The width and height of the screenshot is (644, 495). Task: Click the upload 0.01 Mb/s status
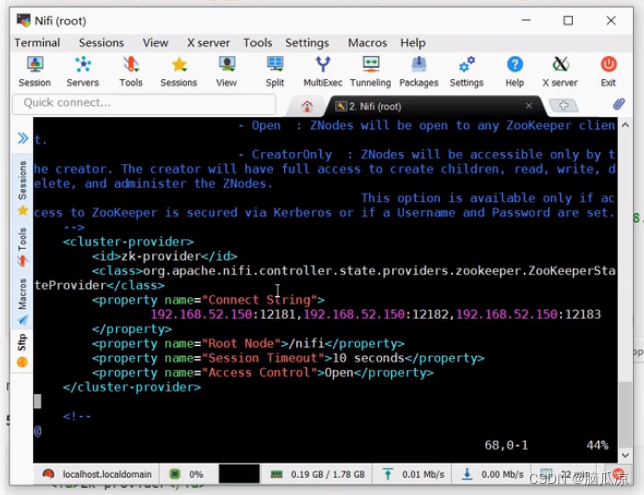pyautogui.click(x=414, y=474)
